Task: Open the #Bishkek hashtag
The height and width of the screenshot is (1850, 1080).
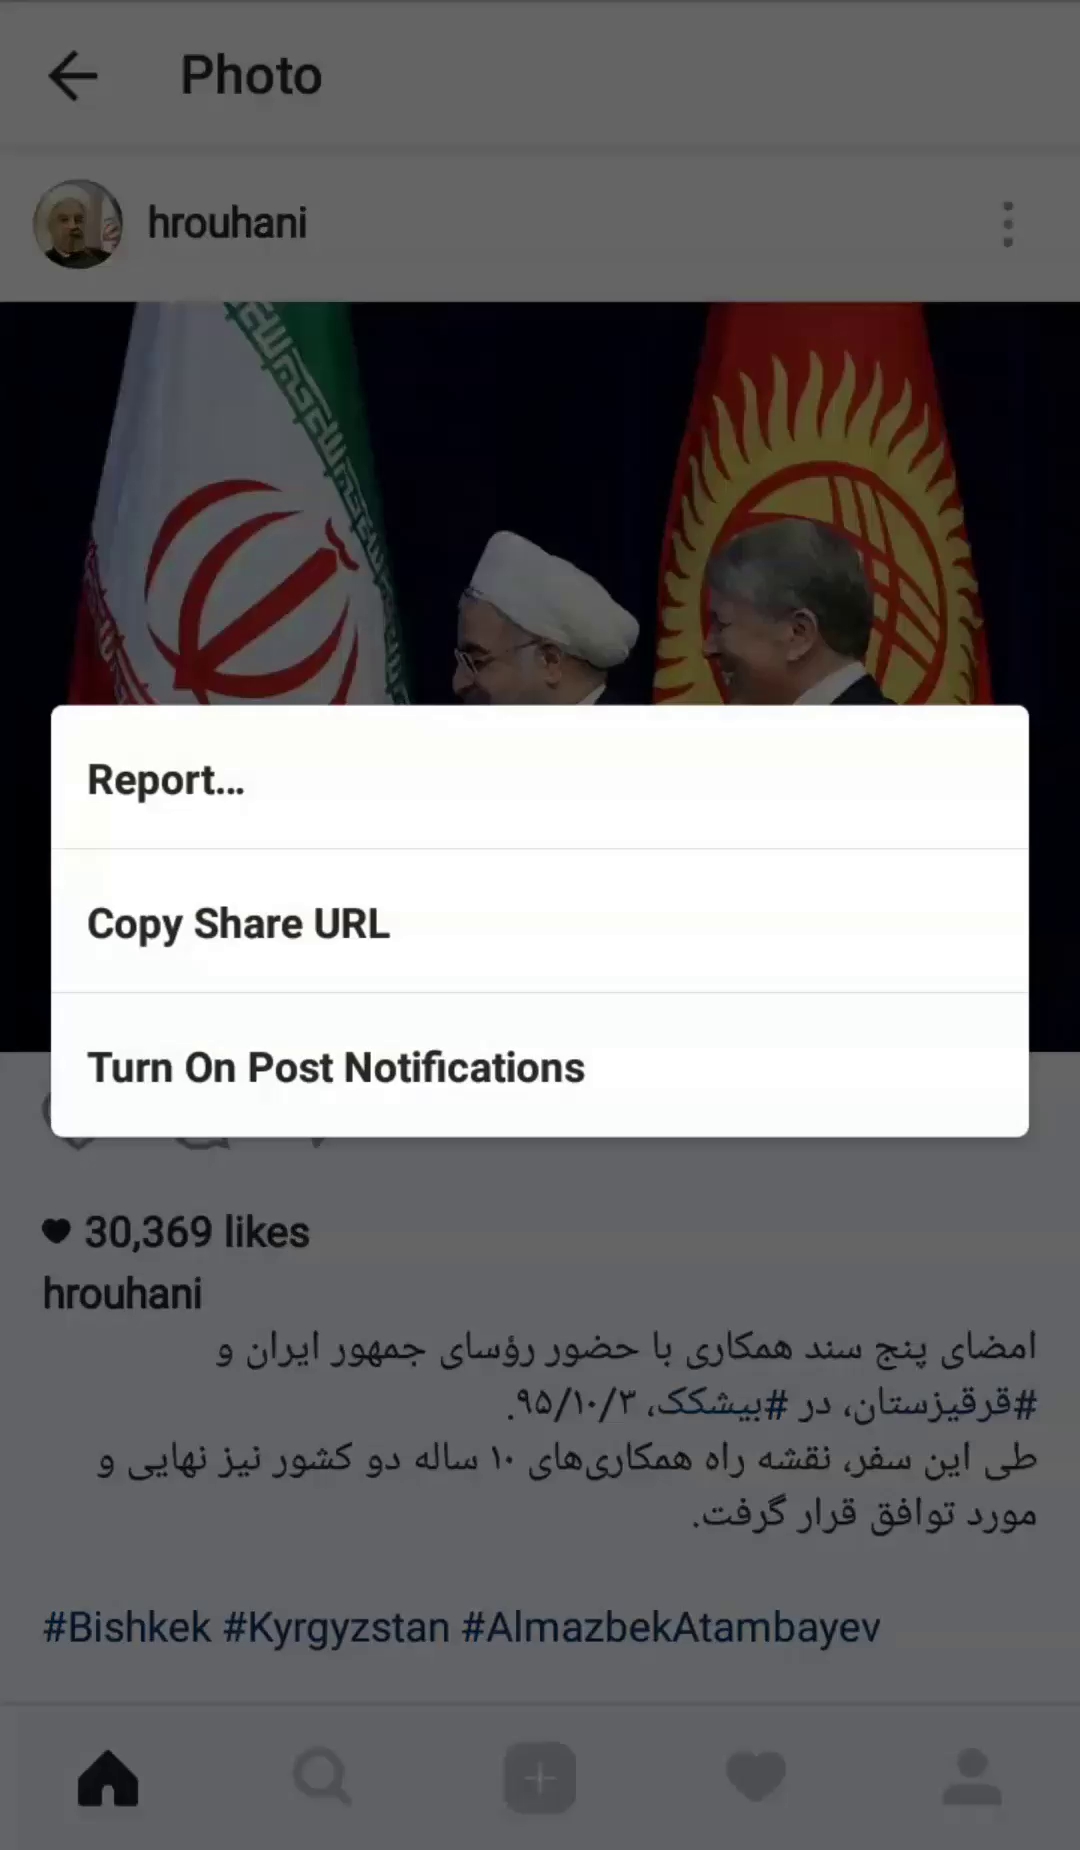Action: [x=127, y=1627]
